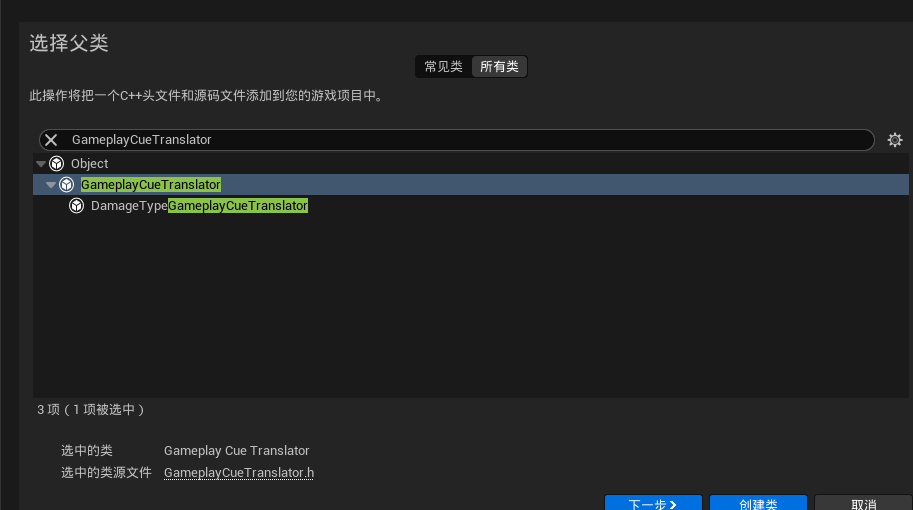Select the DamageTypeGameplayCueTranslator class label

coord(199,206)
